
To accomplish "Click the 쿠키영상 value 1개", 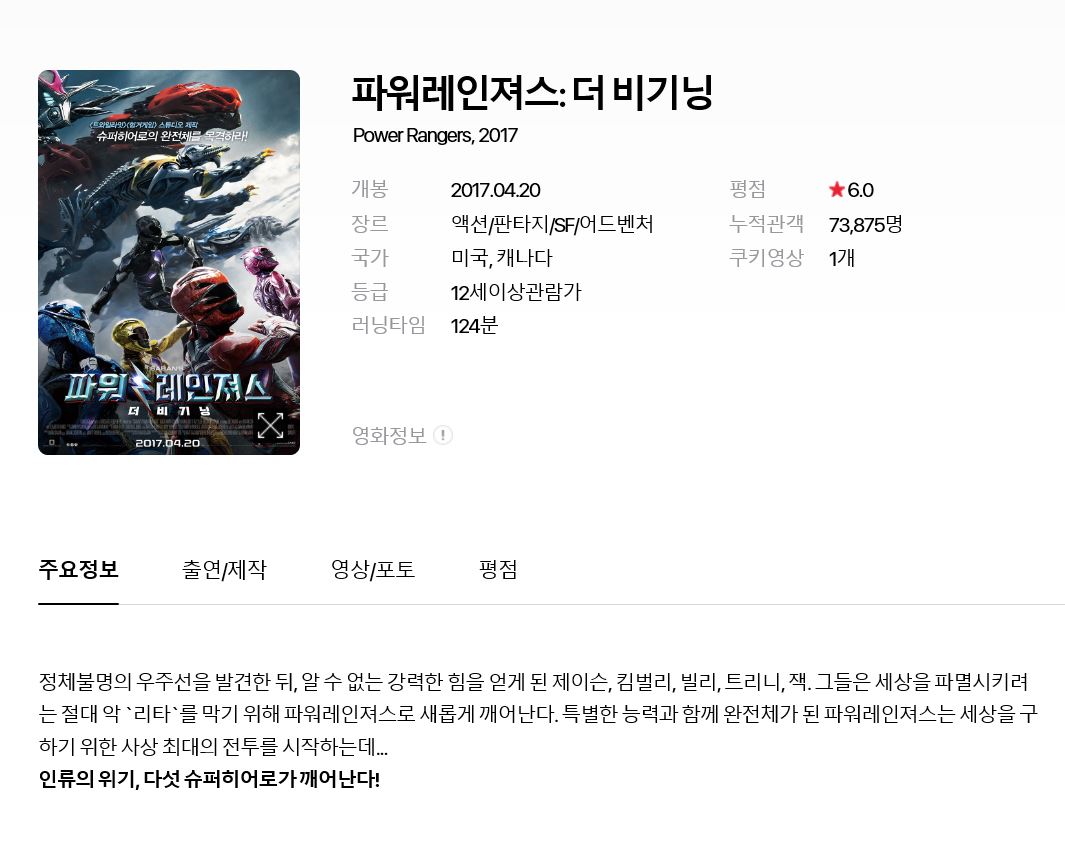I will coord(842,258).
